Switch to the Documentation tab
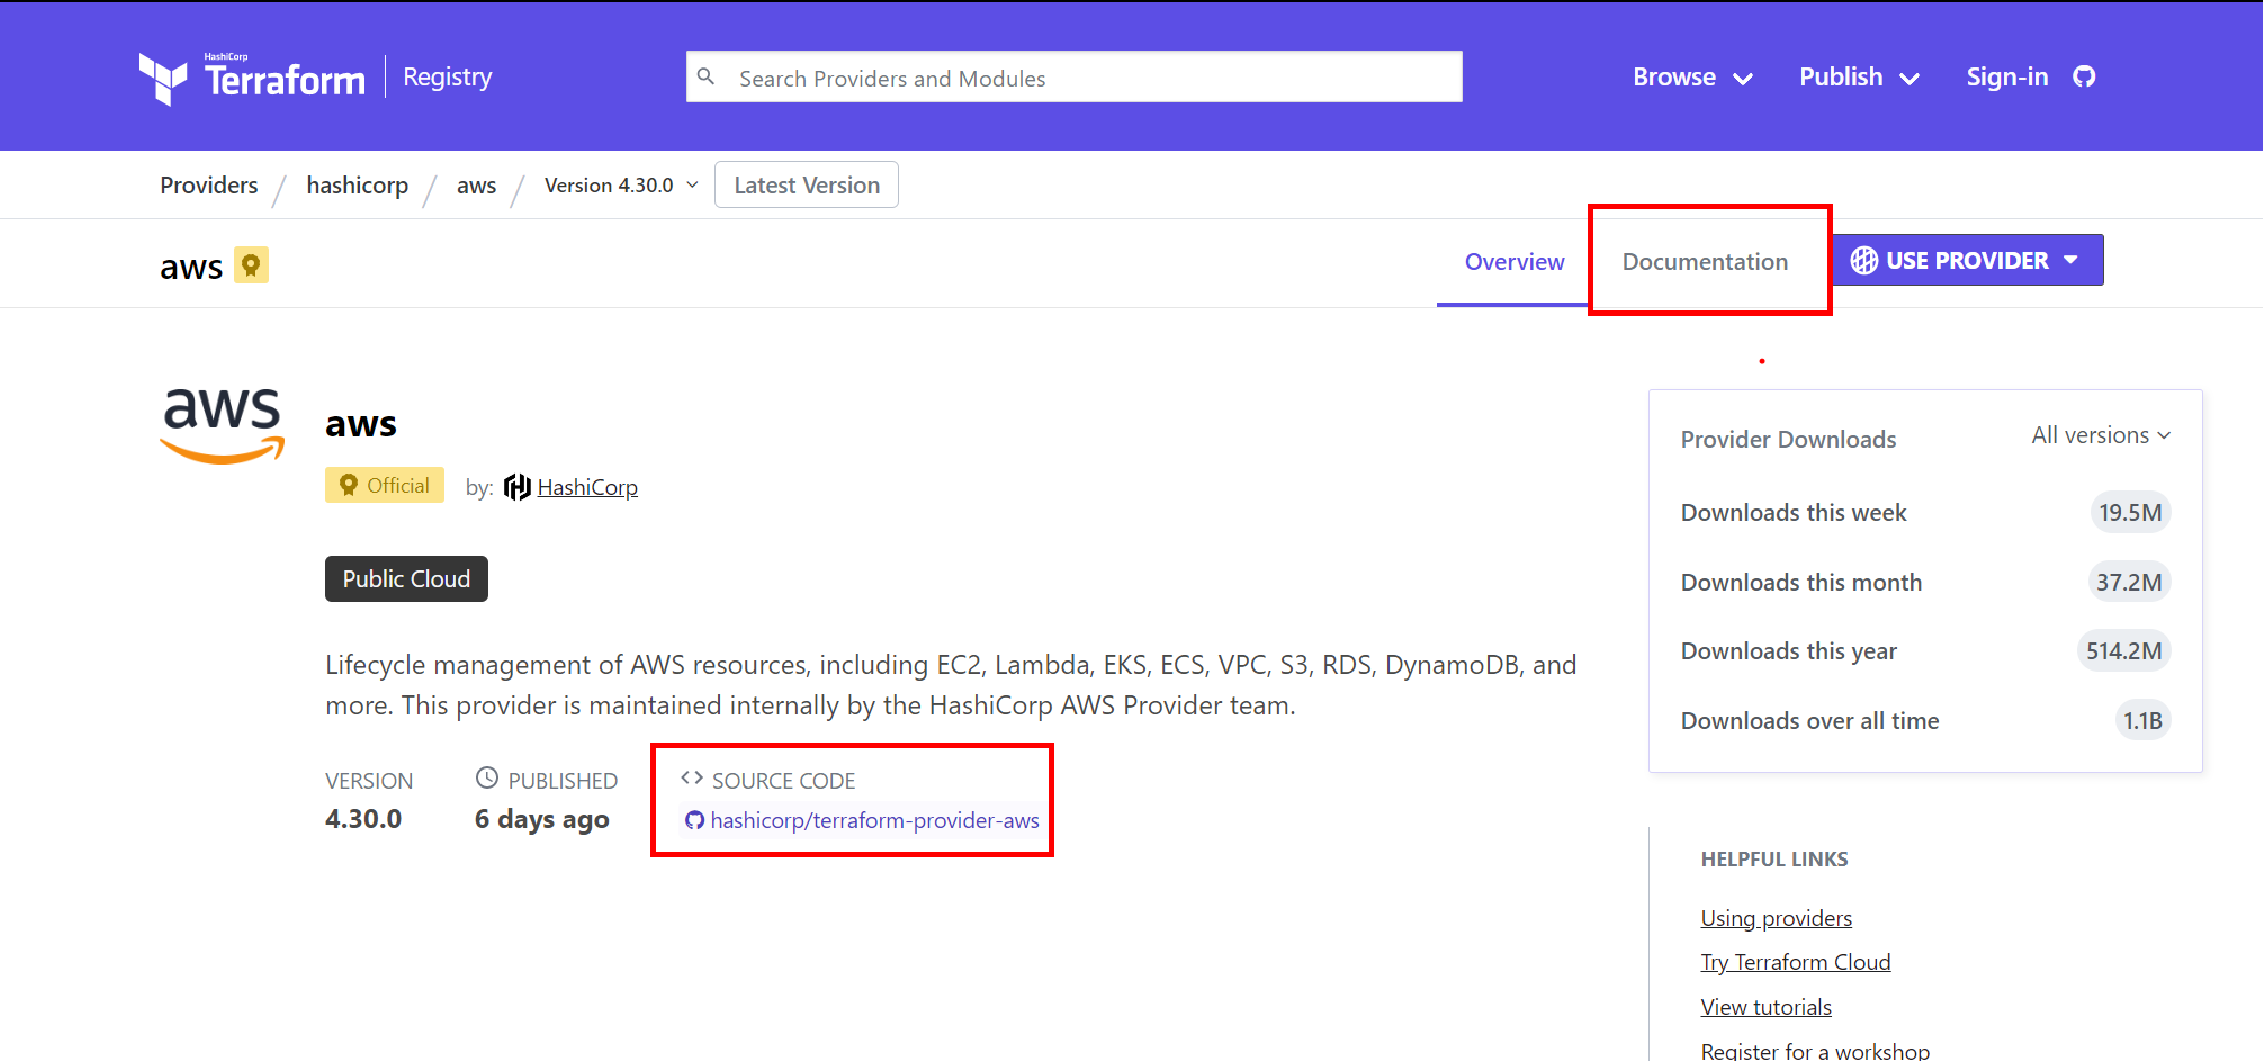This screenshot has width=2263, height=1061. pyautogui.click(x=1705, y=262)
